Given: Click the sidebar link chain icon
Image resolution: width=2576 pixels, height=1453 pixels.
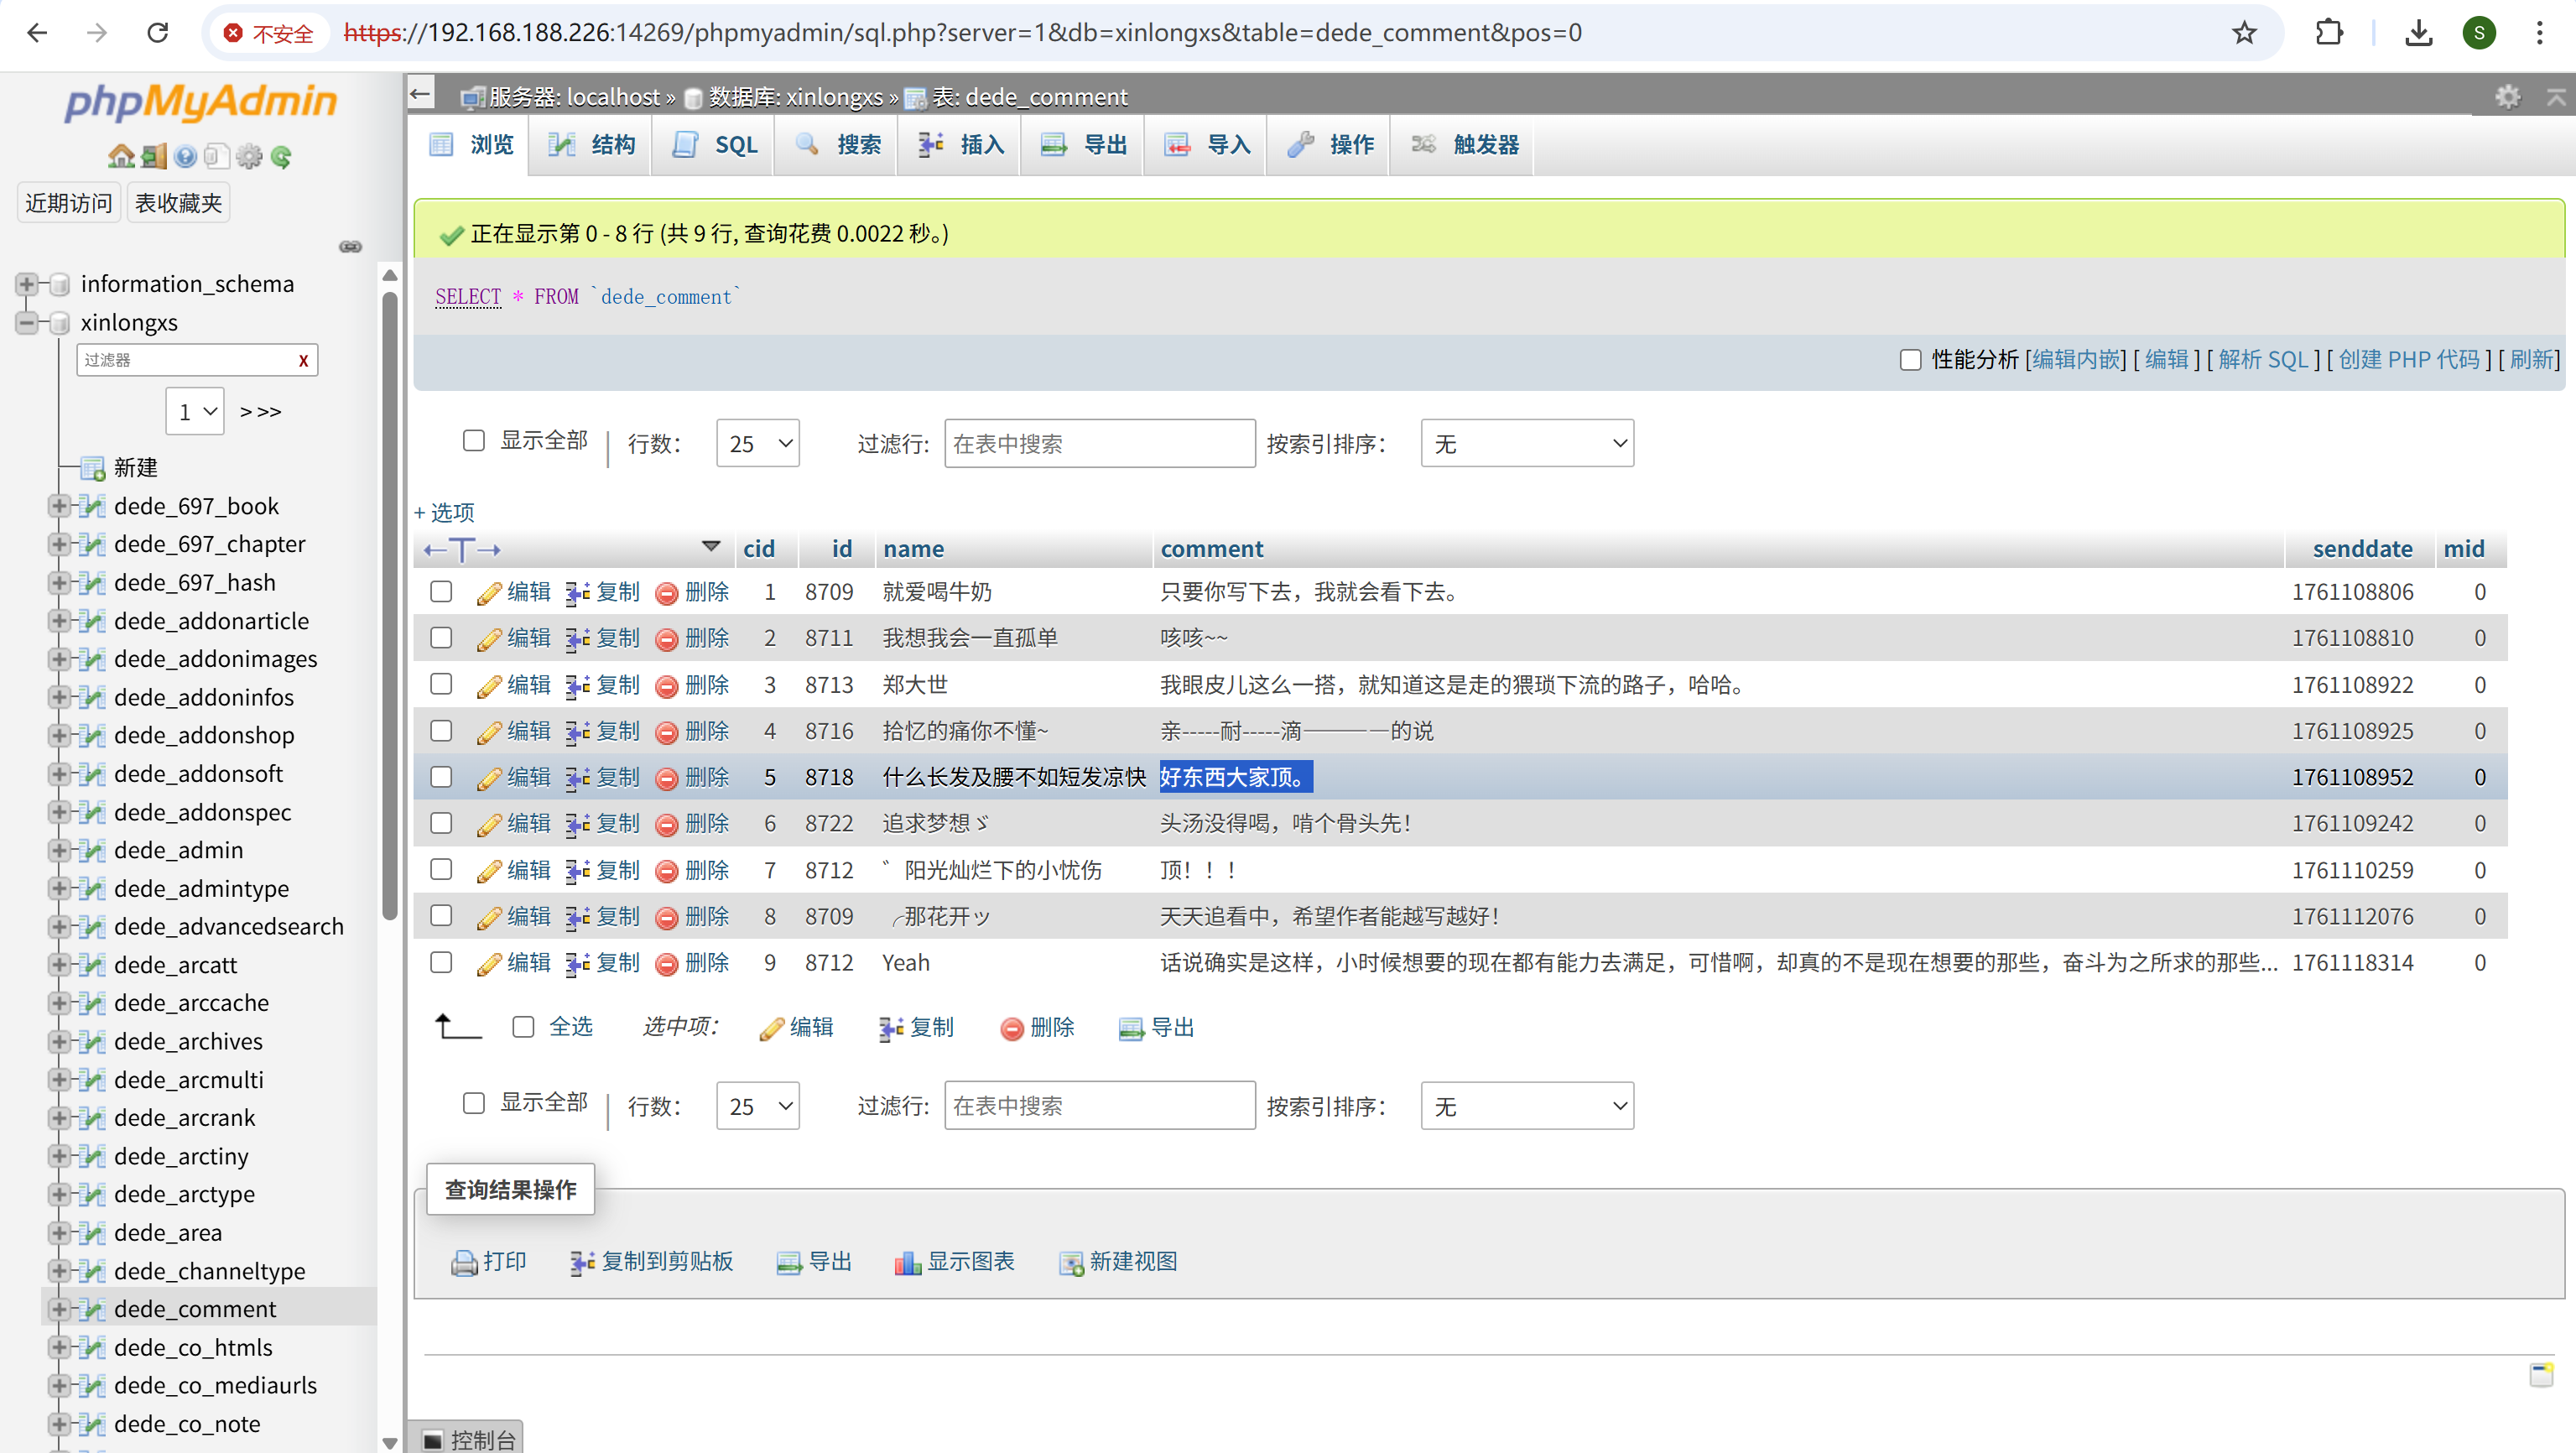Looking at the screenshot, I should pos(350,246).
